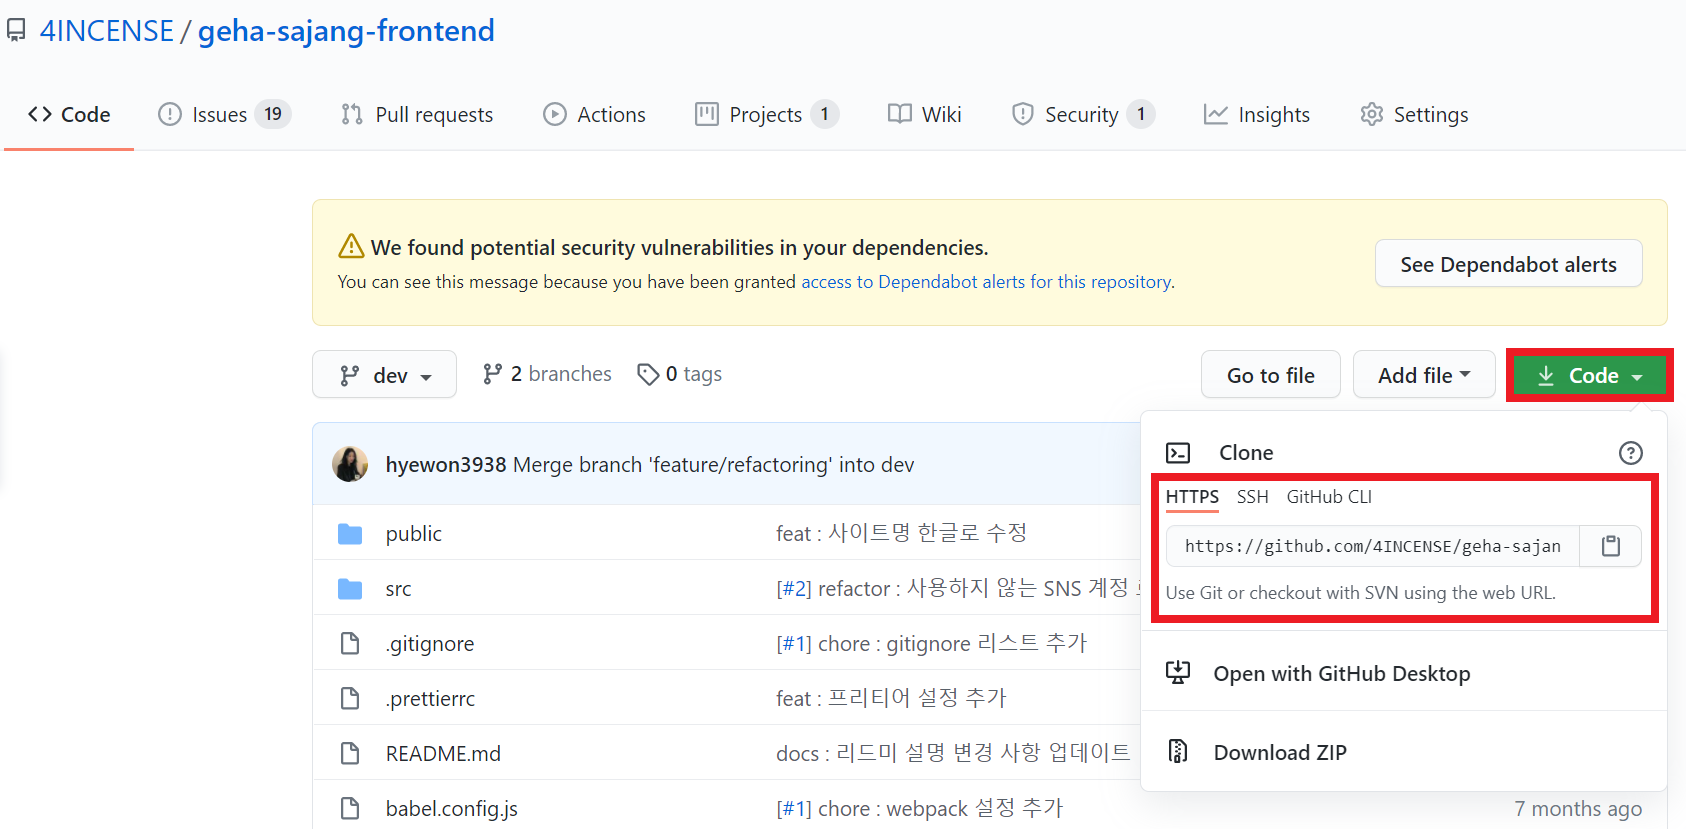Open the src folder icon

[350, 589]
